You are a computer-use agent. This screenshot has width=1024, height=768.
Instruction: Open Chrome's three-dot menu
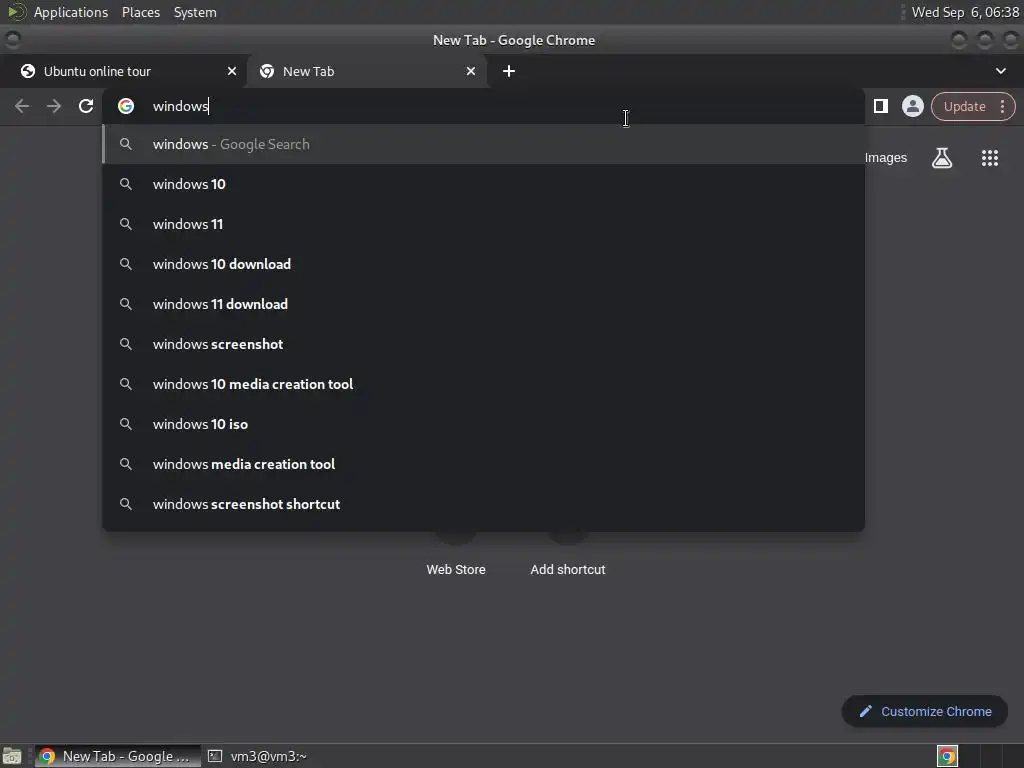click(1002, 106)
